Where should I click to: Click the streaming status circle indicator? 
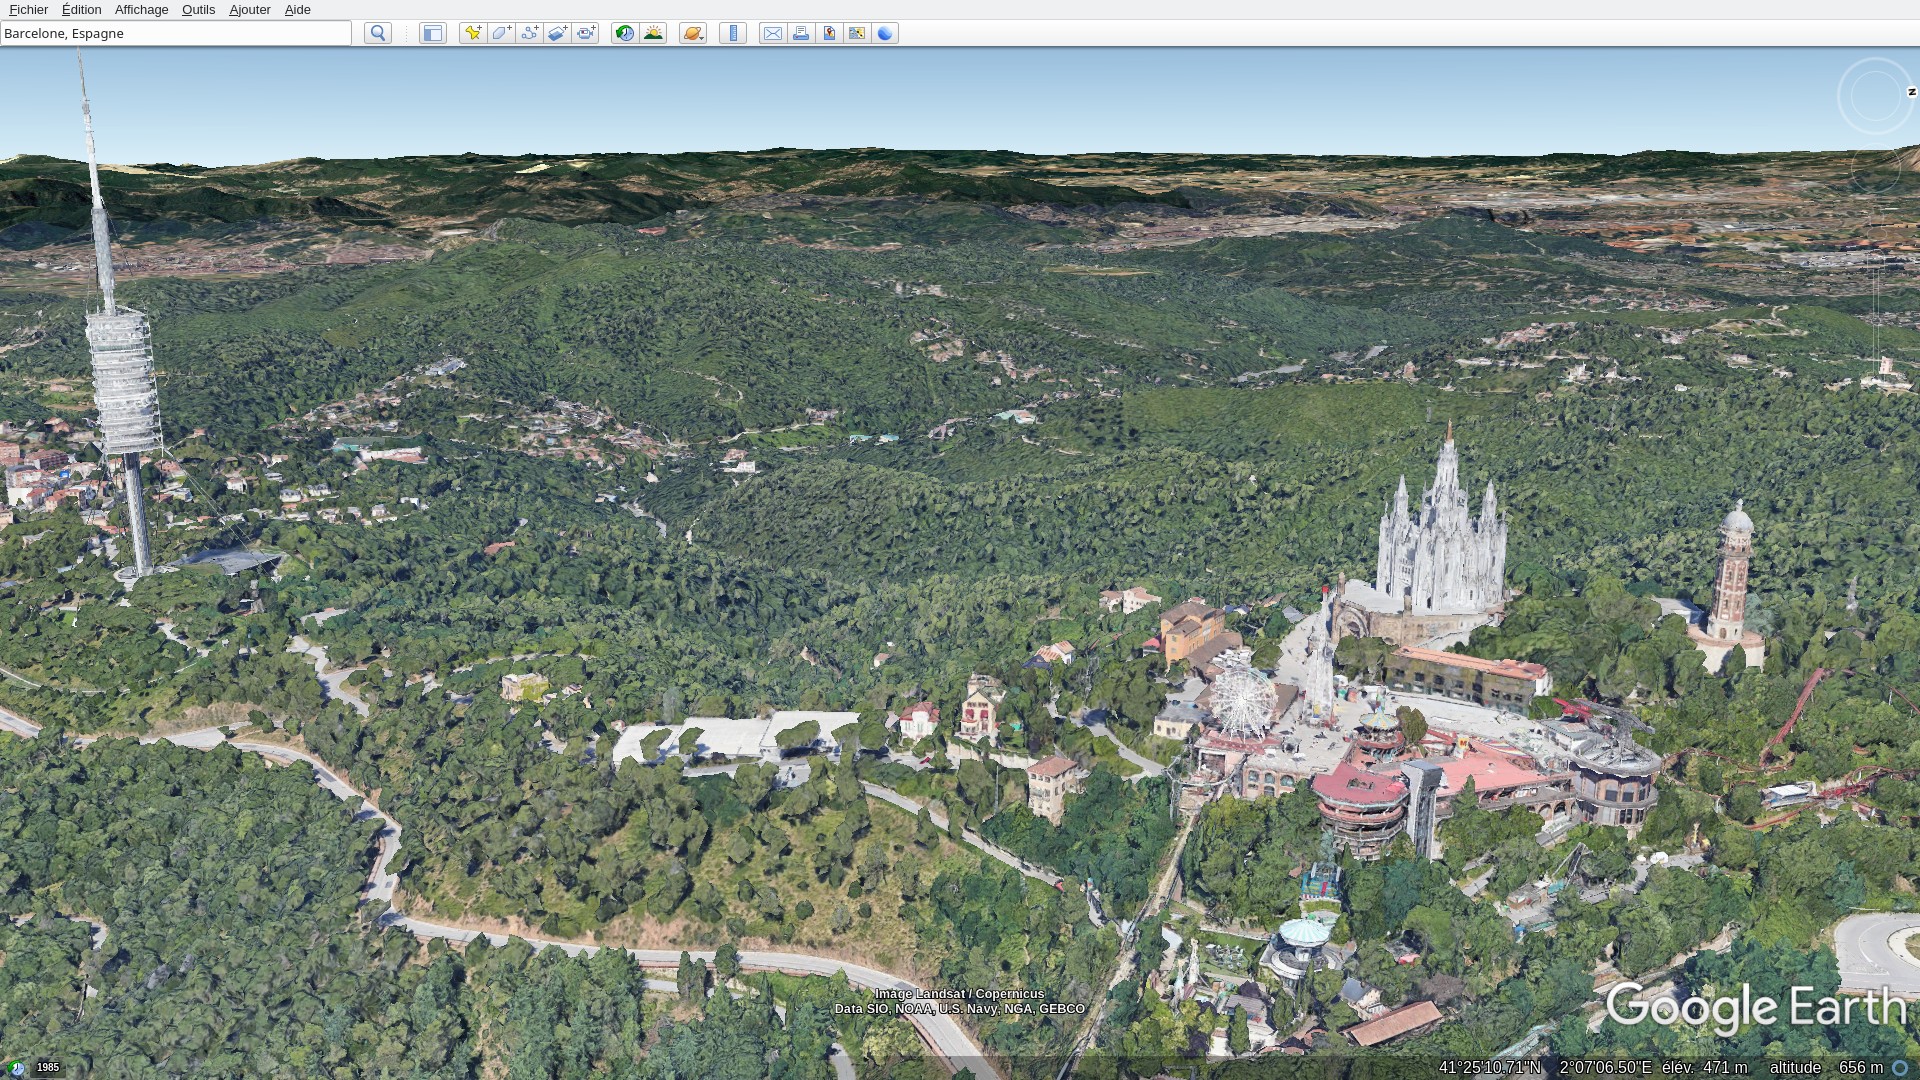[1900, 1067]
